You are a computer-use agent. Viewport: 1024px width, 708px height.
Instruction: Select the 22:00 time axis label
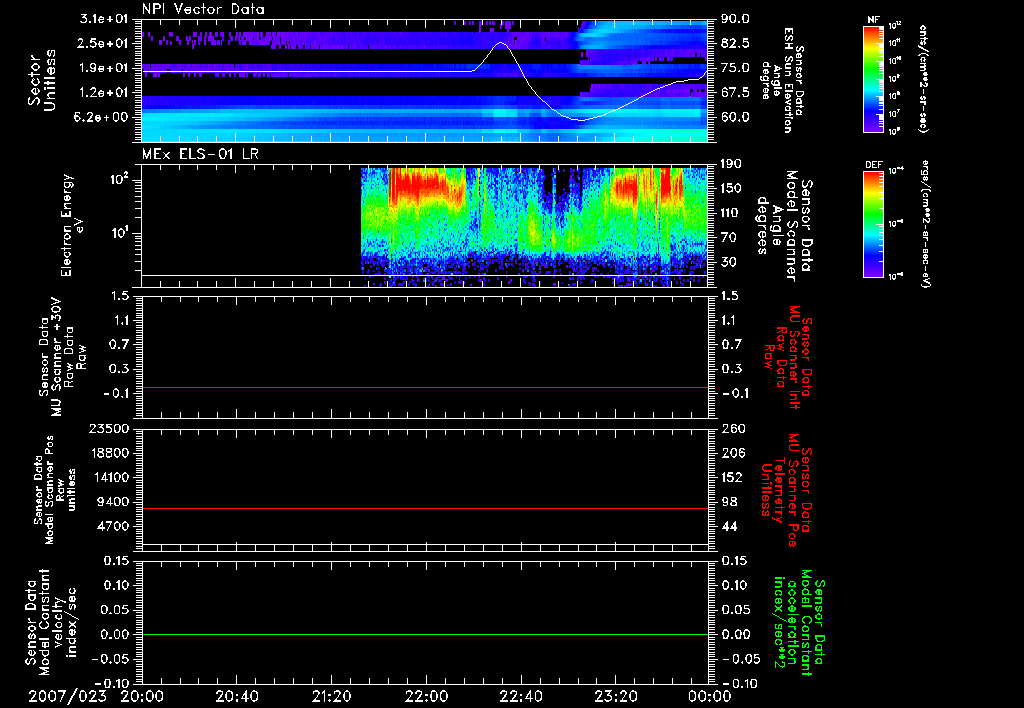(x=426, y=695)
